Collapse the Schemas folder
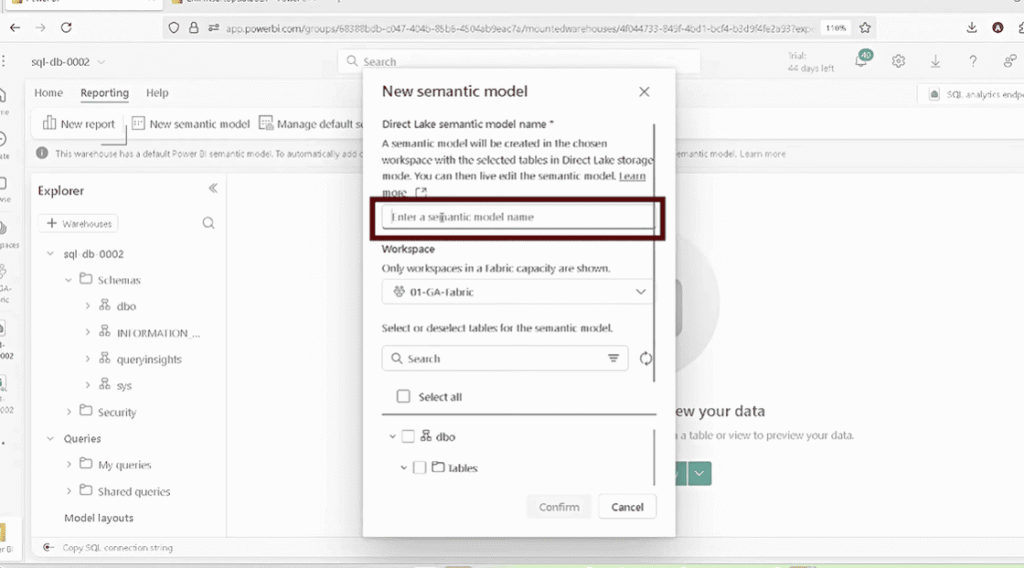 pos(69,279)
